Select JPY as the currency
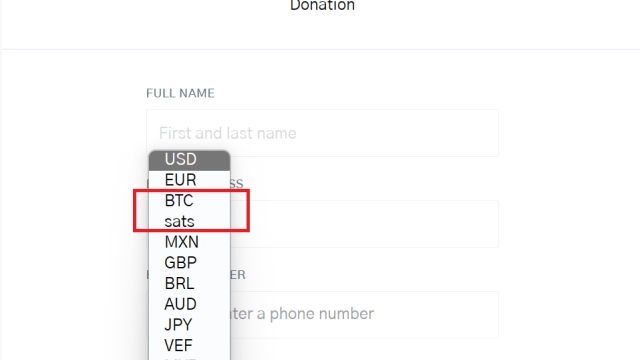 point(189,325)
